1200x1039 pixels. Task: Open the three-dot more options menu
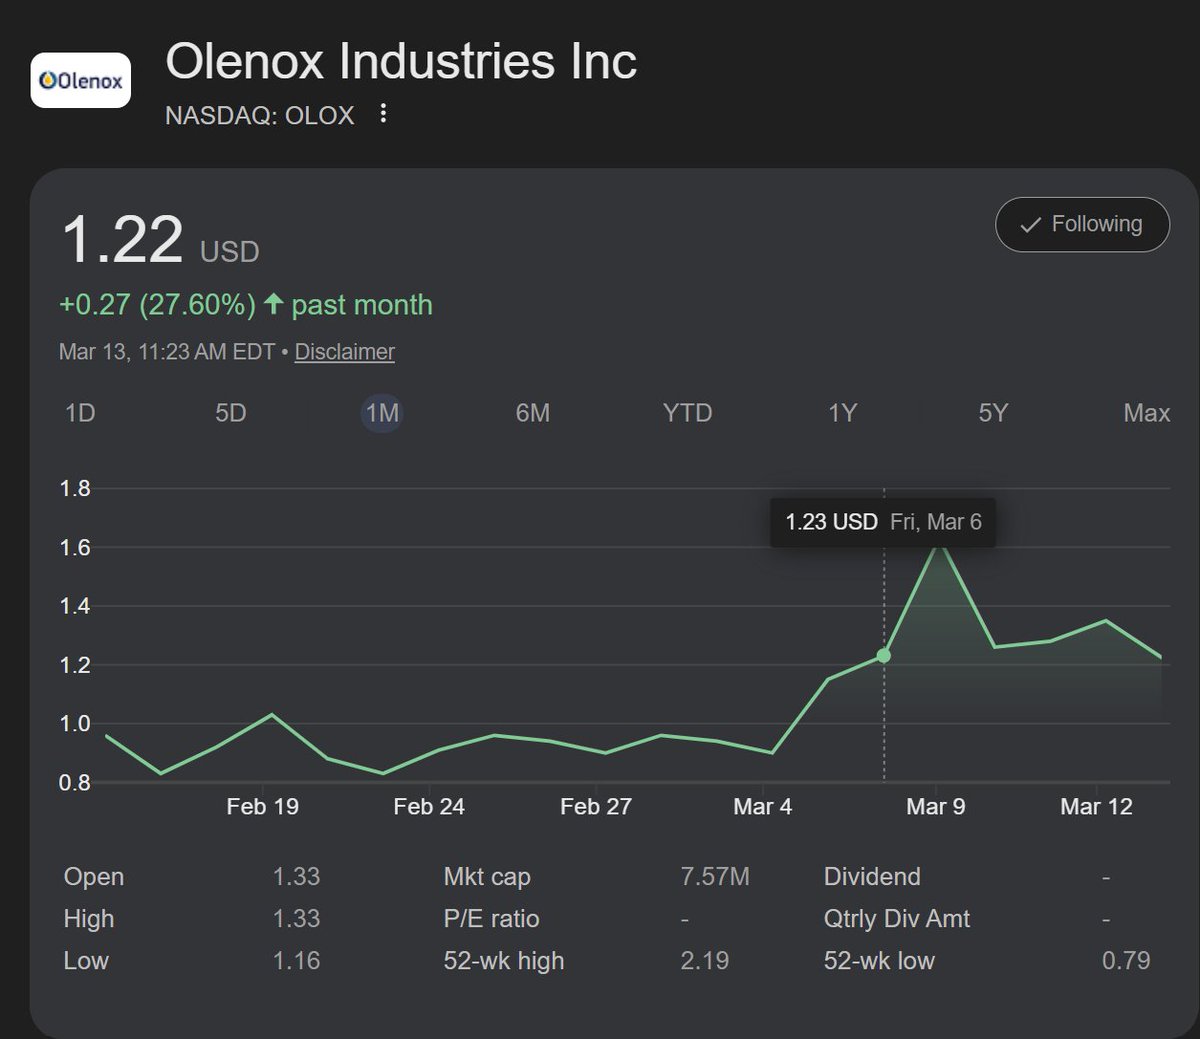(x=383, y=114)
